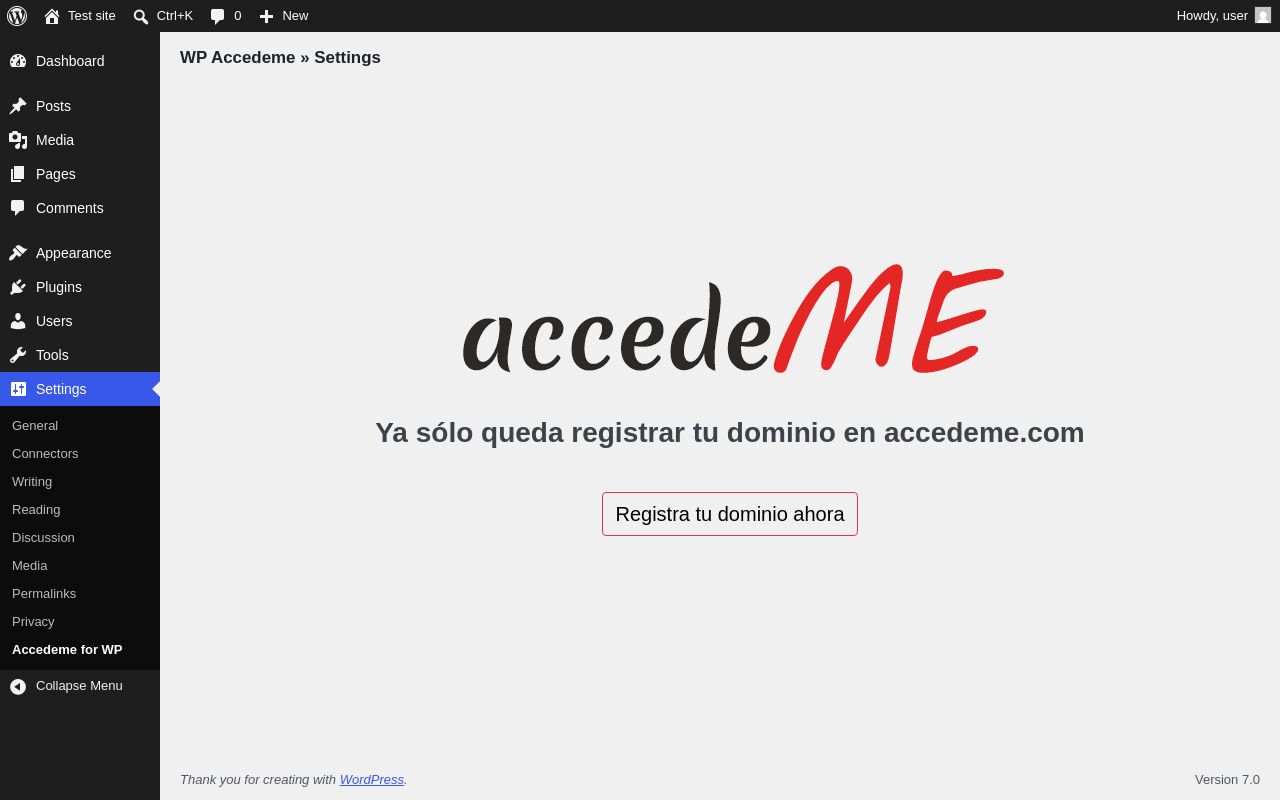Click the comments bubble icon in admin bar

pyautogui.click(x=218, y=16)
